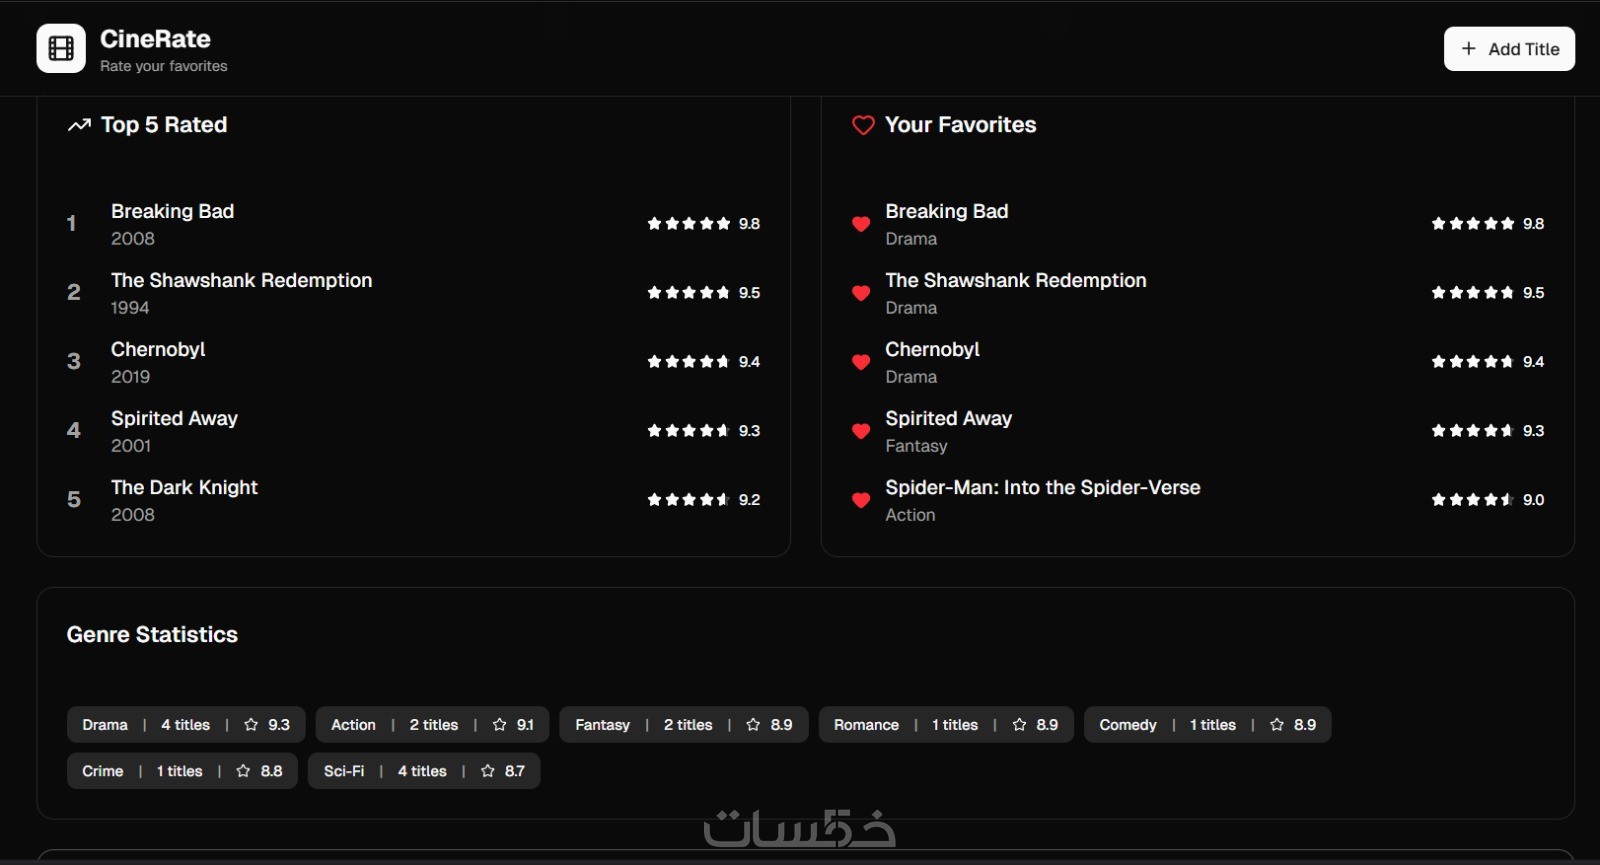Click the stars on favorite Chernobyl Drama
Image resolution: width=1600 pixels, height=865 pixels.
coord(1473,362)
